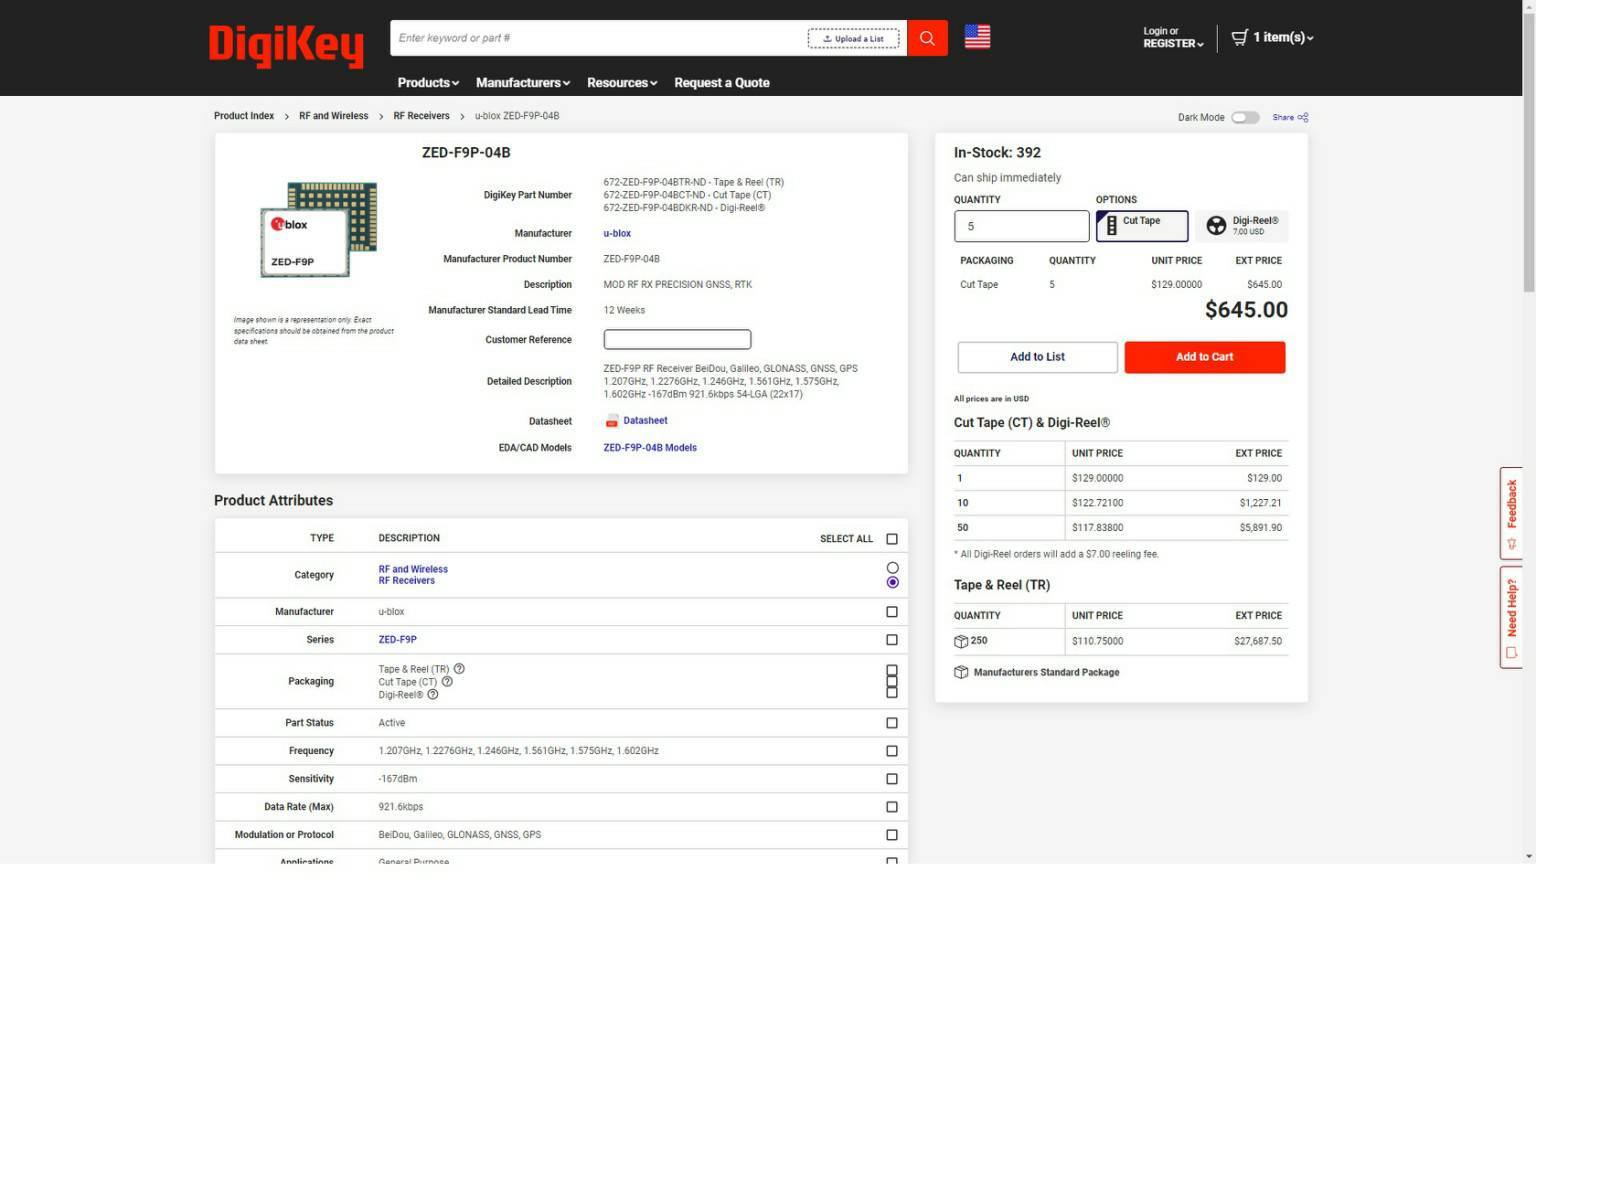Go to Product Index breadcrumb

tap(244, 116)
